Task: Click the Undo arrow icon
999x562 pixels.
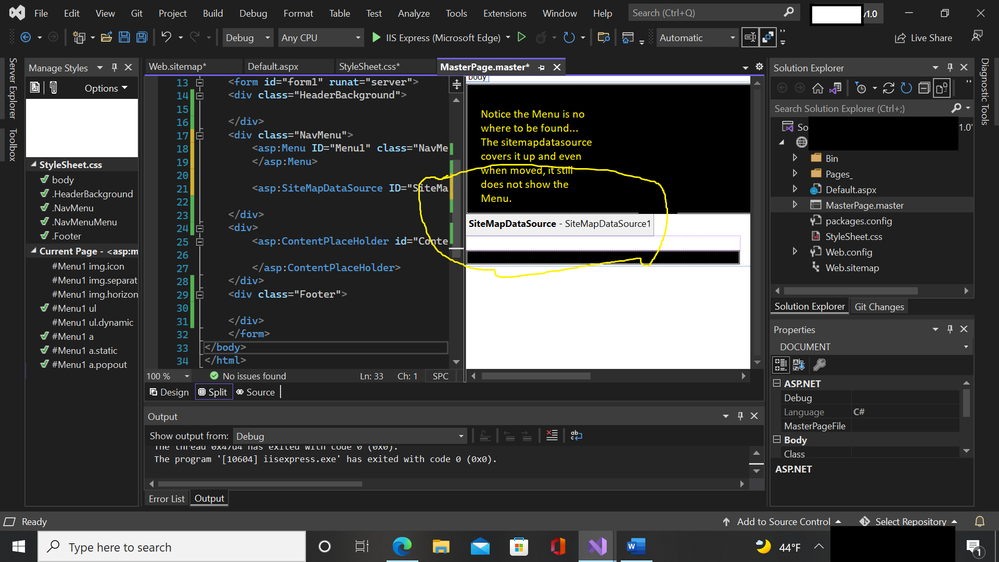Action: (166, 38)
